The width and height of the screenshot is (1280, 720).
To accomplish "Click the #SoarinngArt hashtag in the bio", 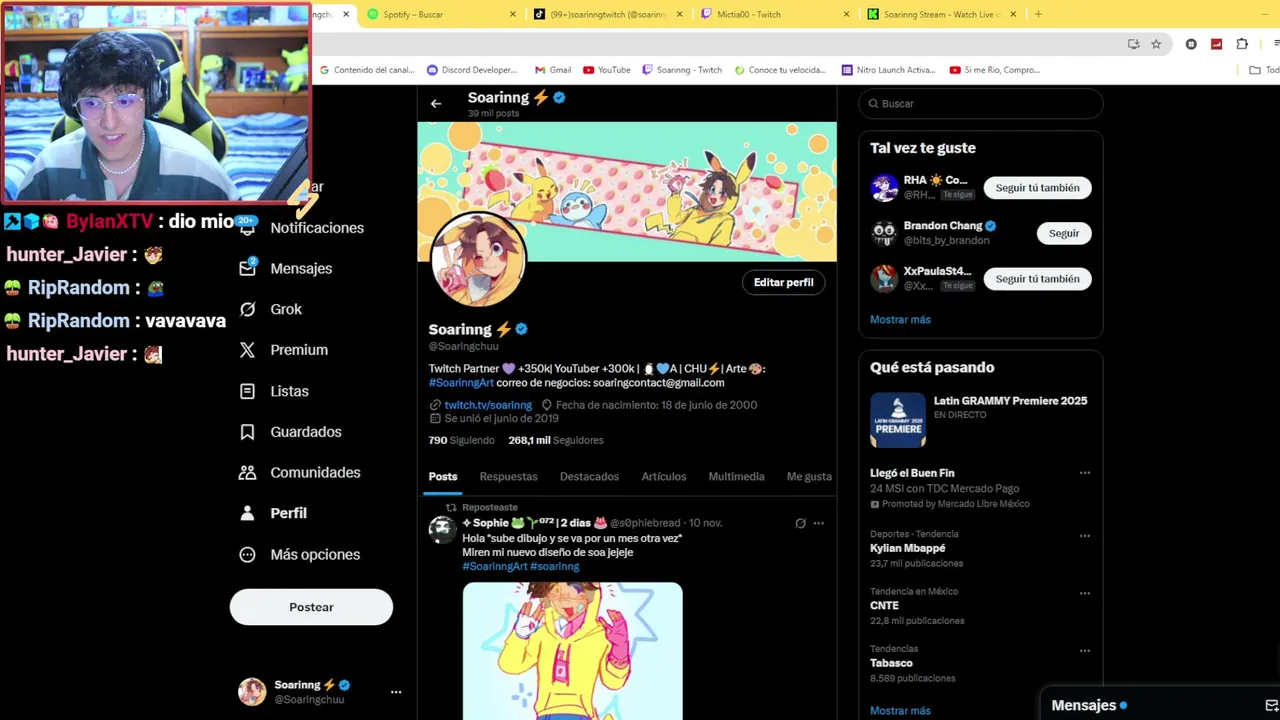I will [x=461, y=383].
